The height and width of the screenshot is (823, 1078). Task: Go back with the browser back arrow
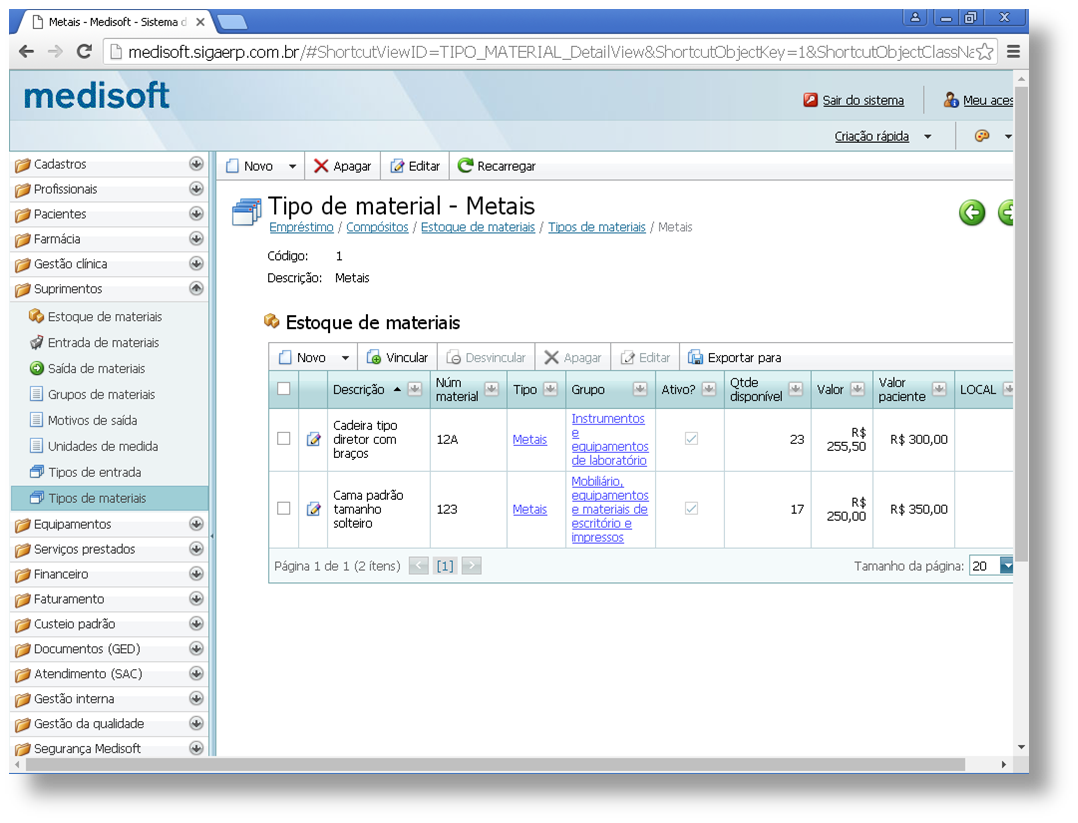[x=26, y=52]
